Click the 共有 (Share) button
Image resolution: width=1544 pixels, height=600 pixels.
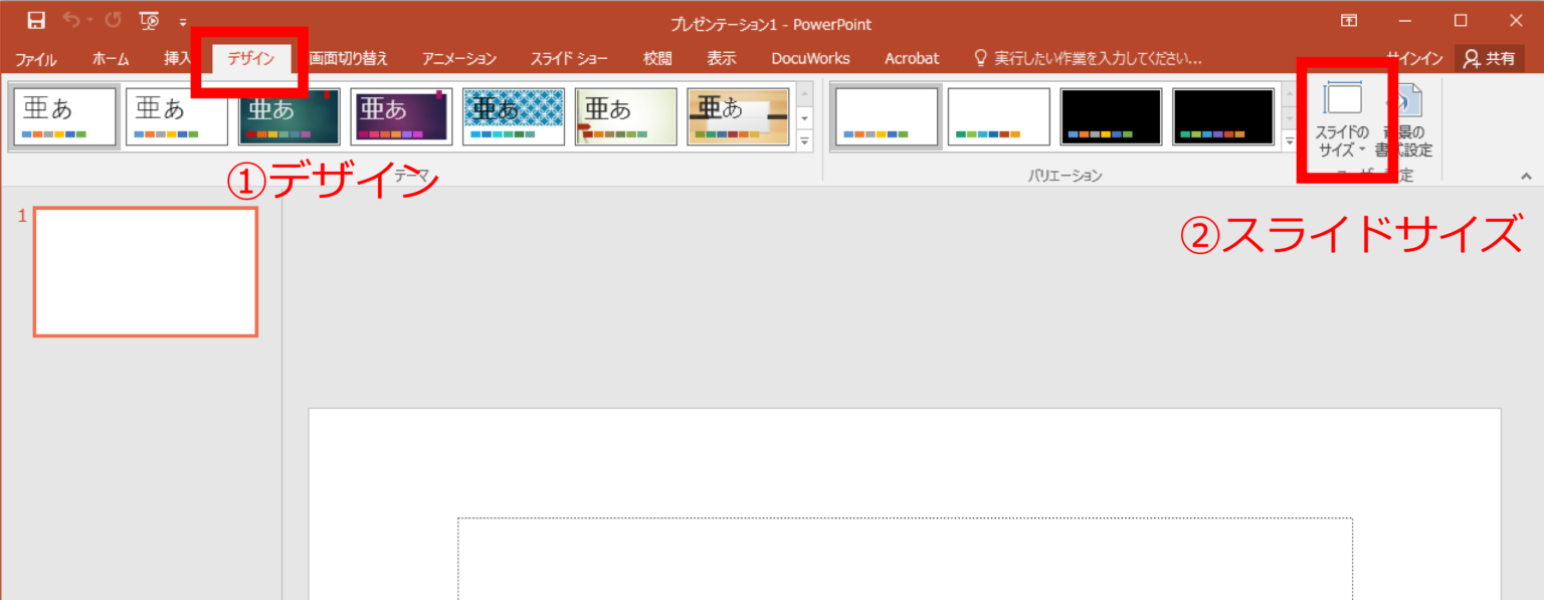click(1490, 57)
